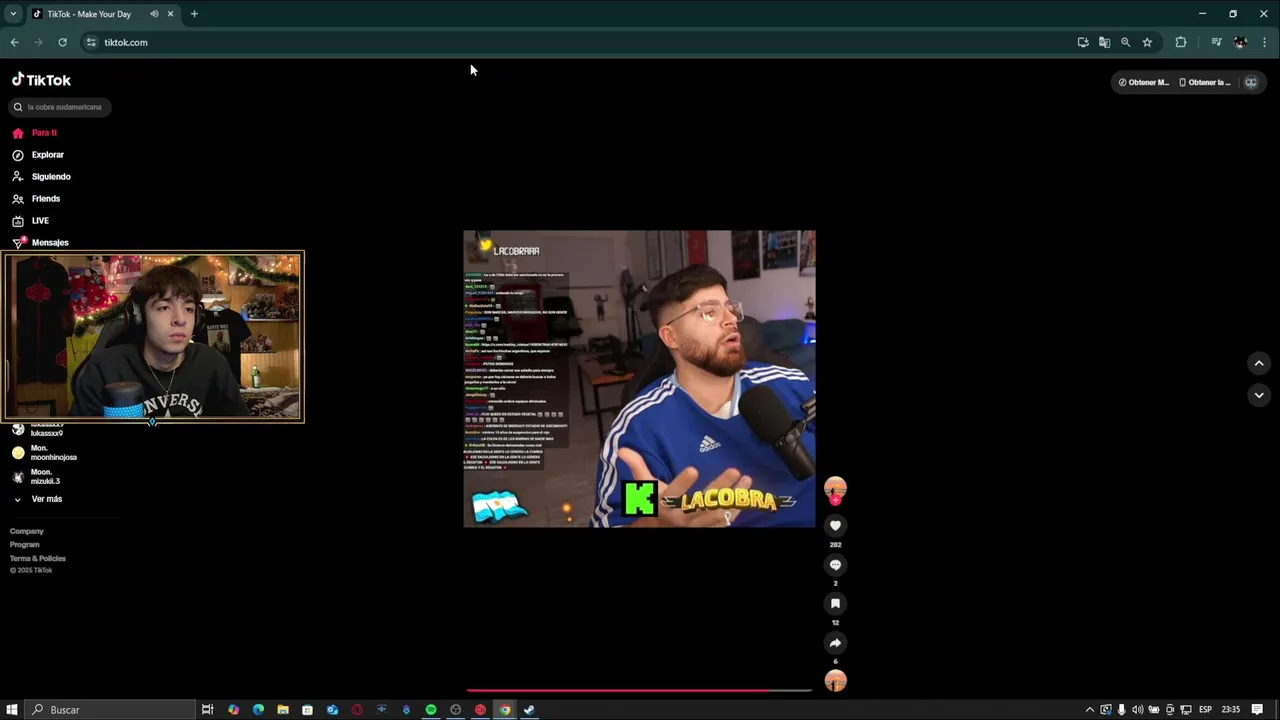
Task: Translate this page icon
Action: (1104, 42)
